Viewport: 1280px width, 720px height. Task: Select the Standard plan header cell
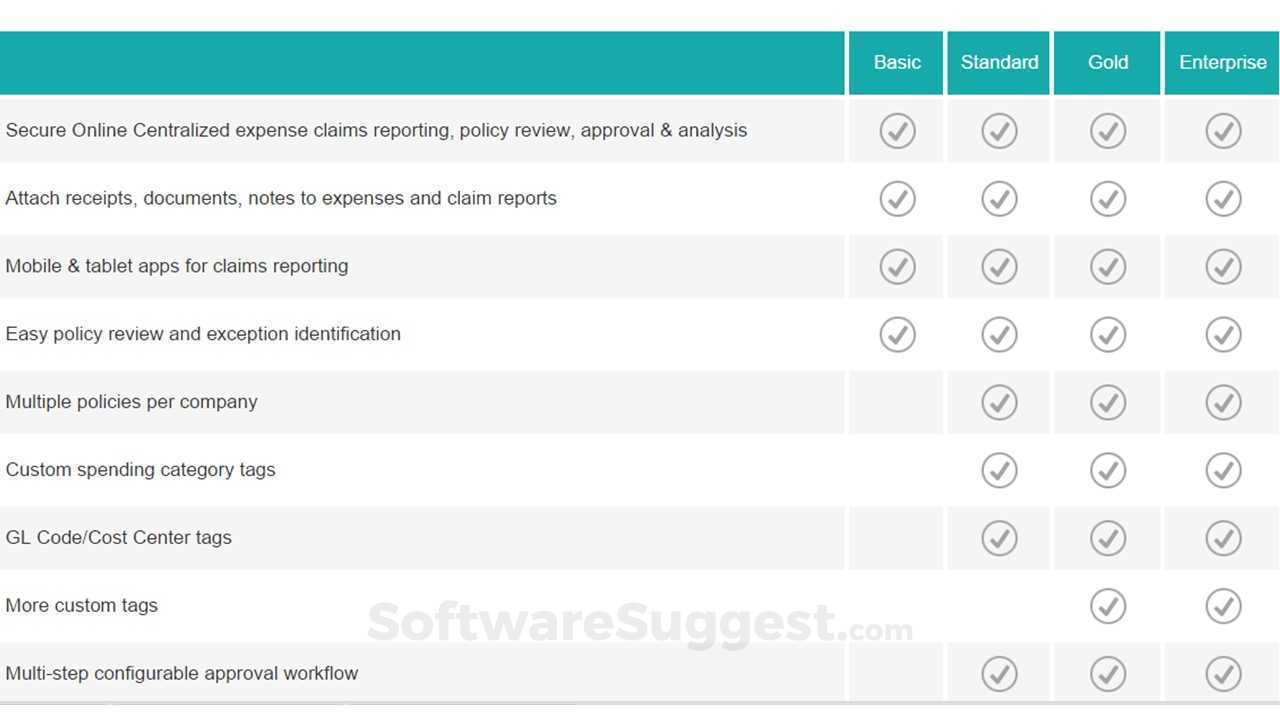[x=999, y=62]
